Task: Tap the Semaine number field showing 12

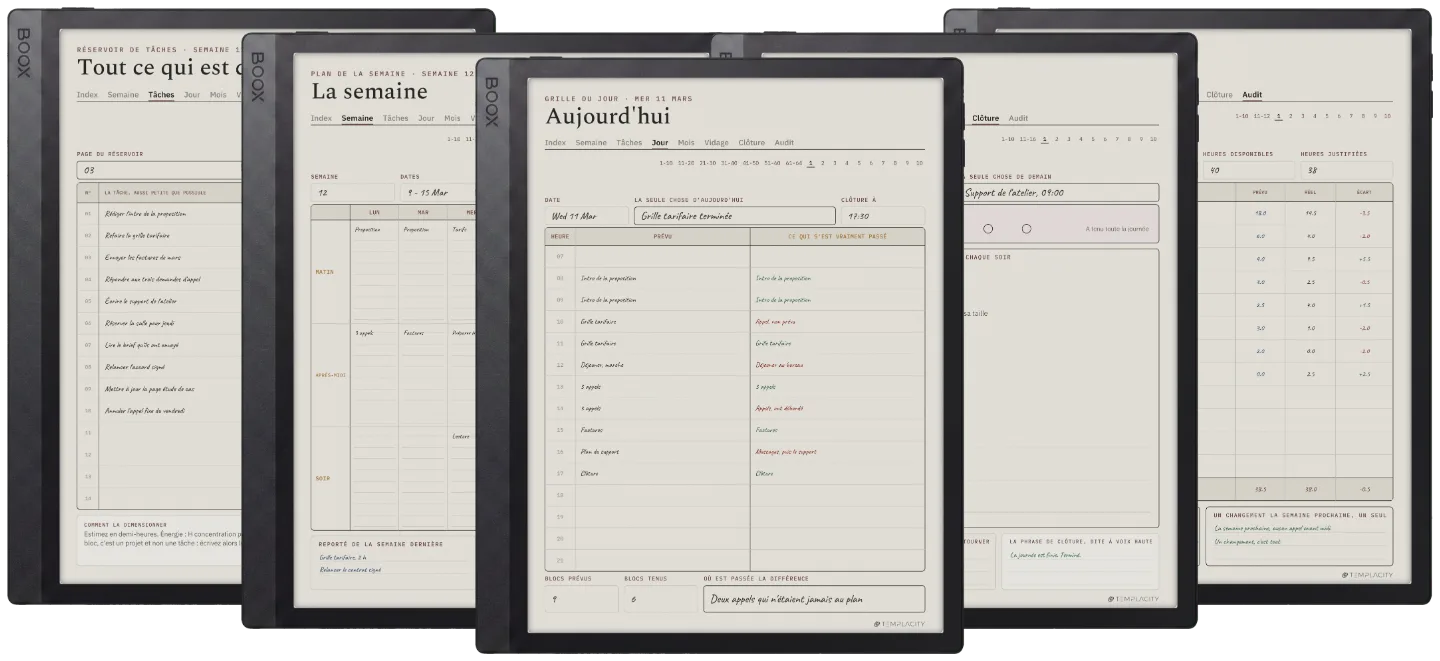Action: 352,192
